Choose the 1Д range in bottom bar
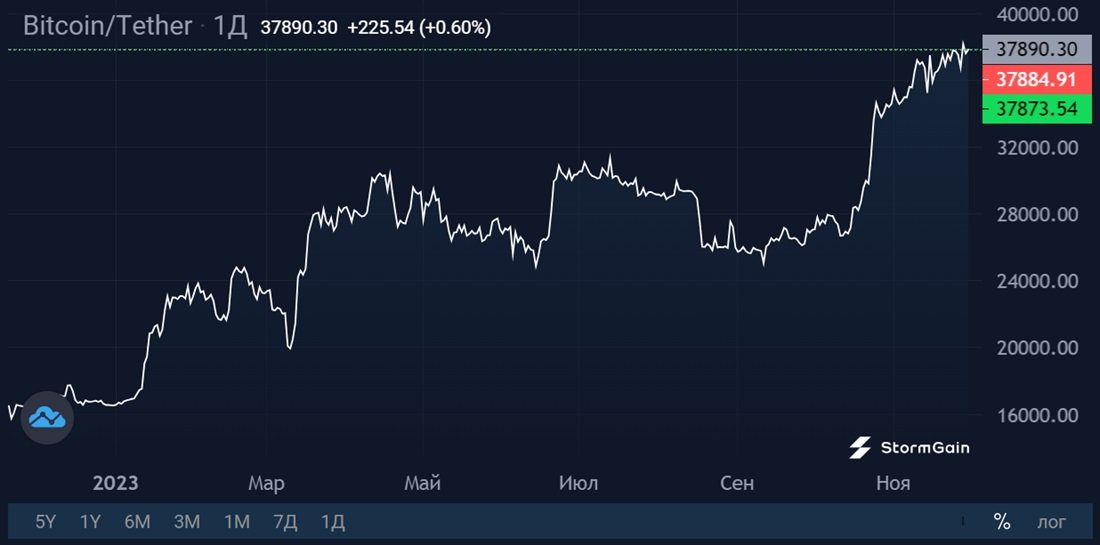The height and width of the screenshot is (545, 1100). tap(333, 522)
